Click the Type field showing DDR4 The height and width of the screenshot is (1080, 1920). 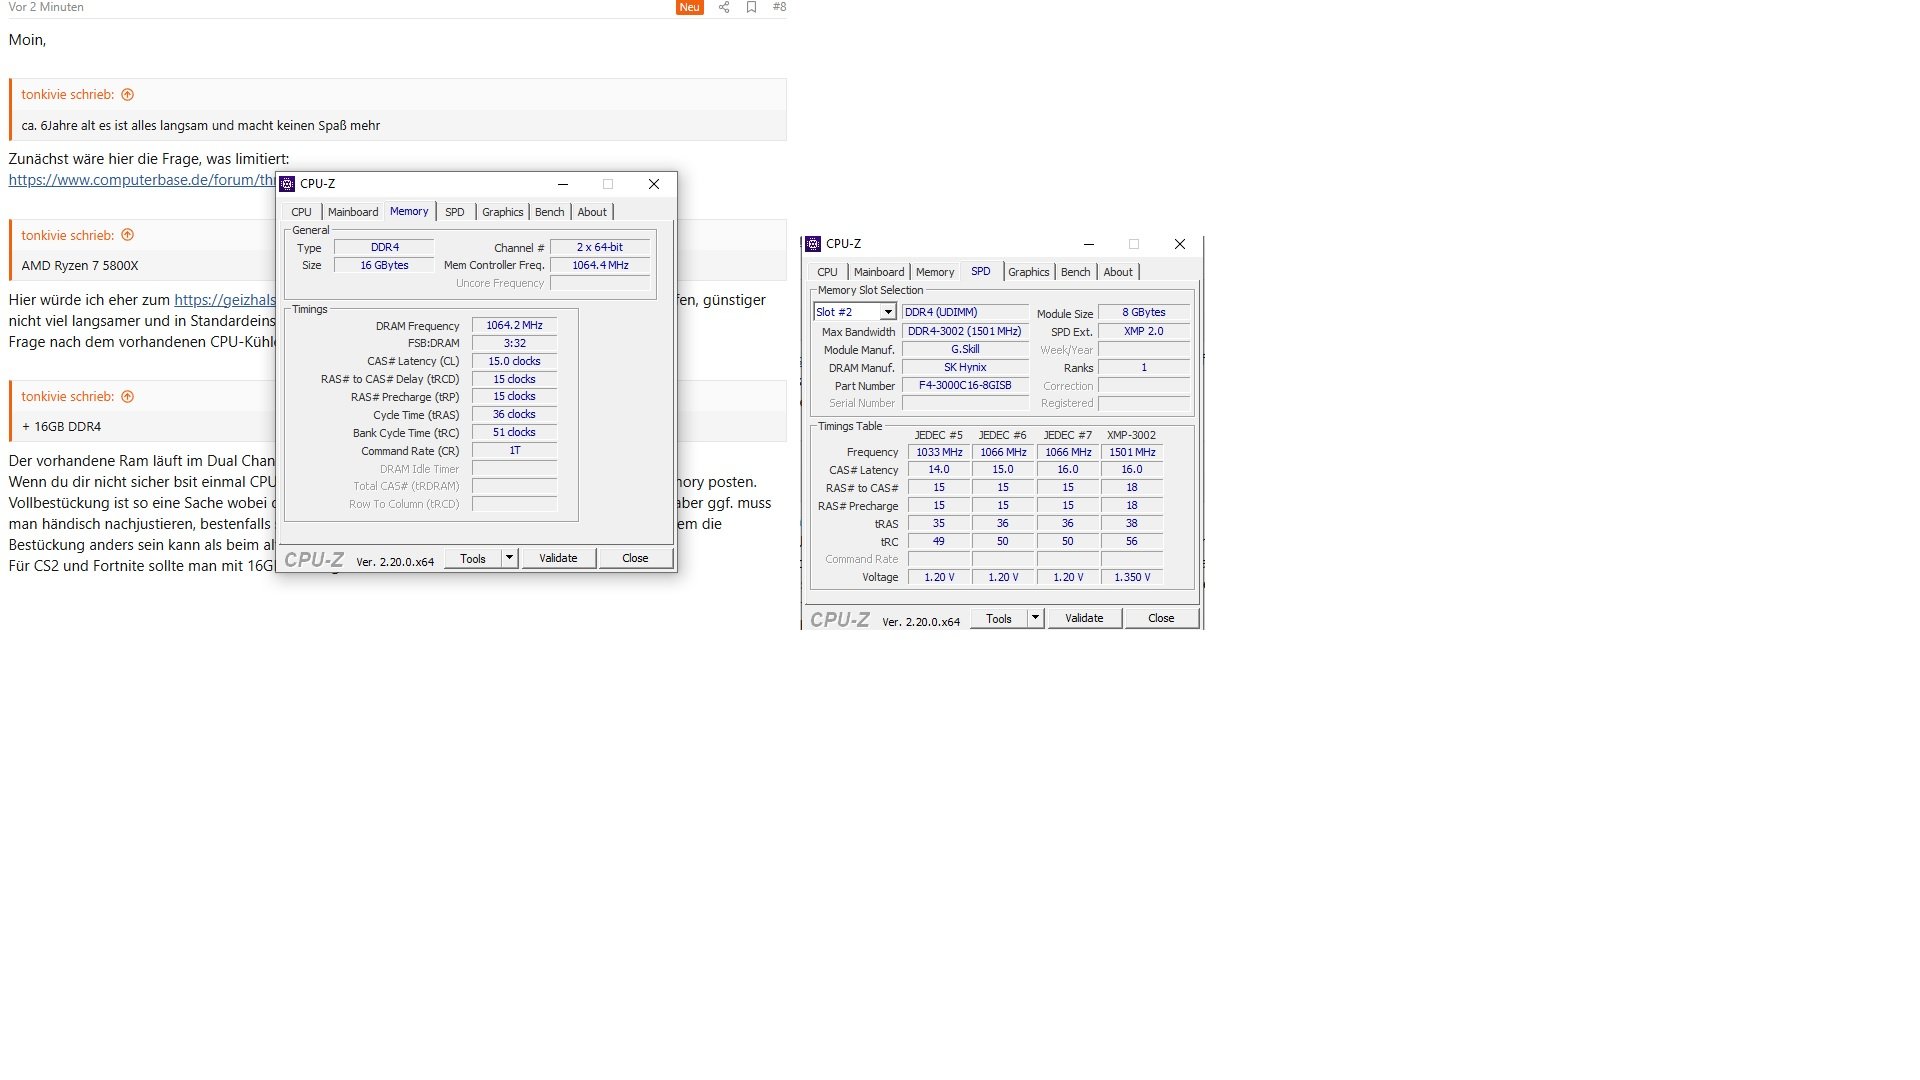pyautogui.click(x=384, y=247)
